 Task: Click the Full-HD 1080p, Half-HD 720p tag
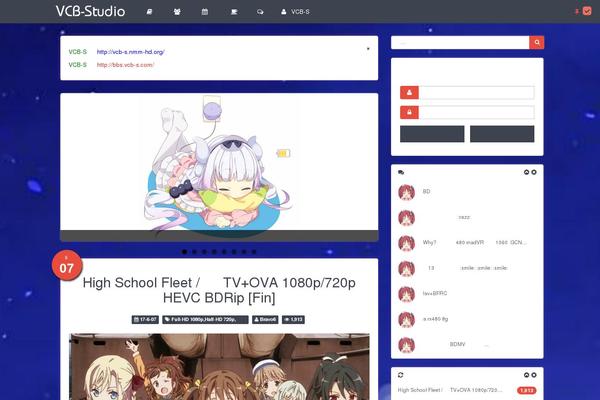click(x=205, y=320)
